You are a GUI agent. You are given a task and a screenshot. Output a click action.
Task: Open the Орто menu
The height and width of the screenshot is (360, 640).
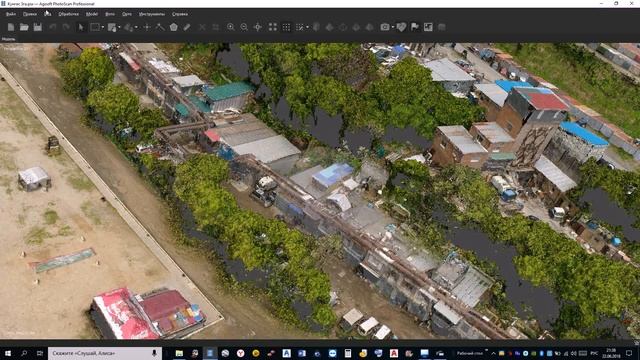127,14
